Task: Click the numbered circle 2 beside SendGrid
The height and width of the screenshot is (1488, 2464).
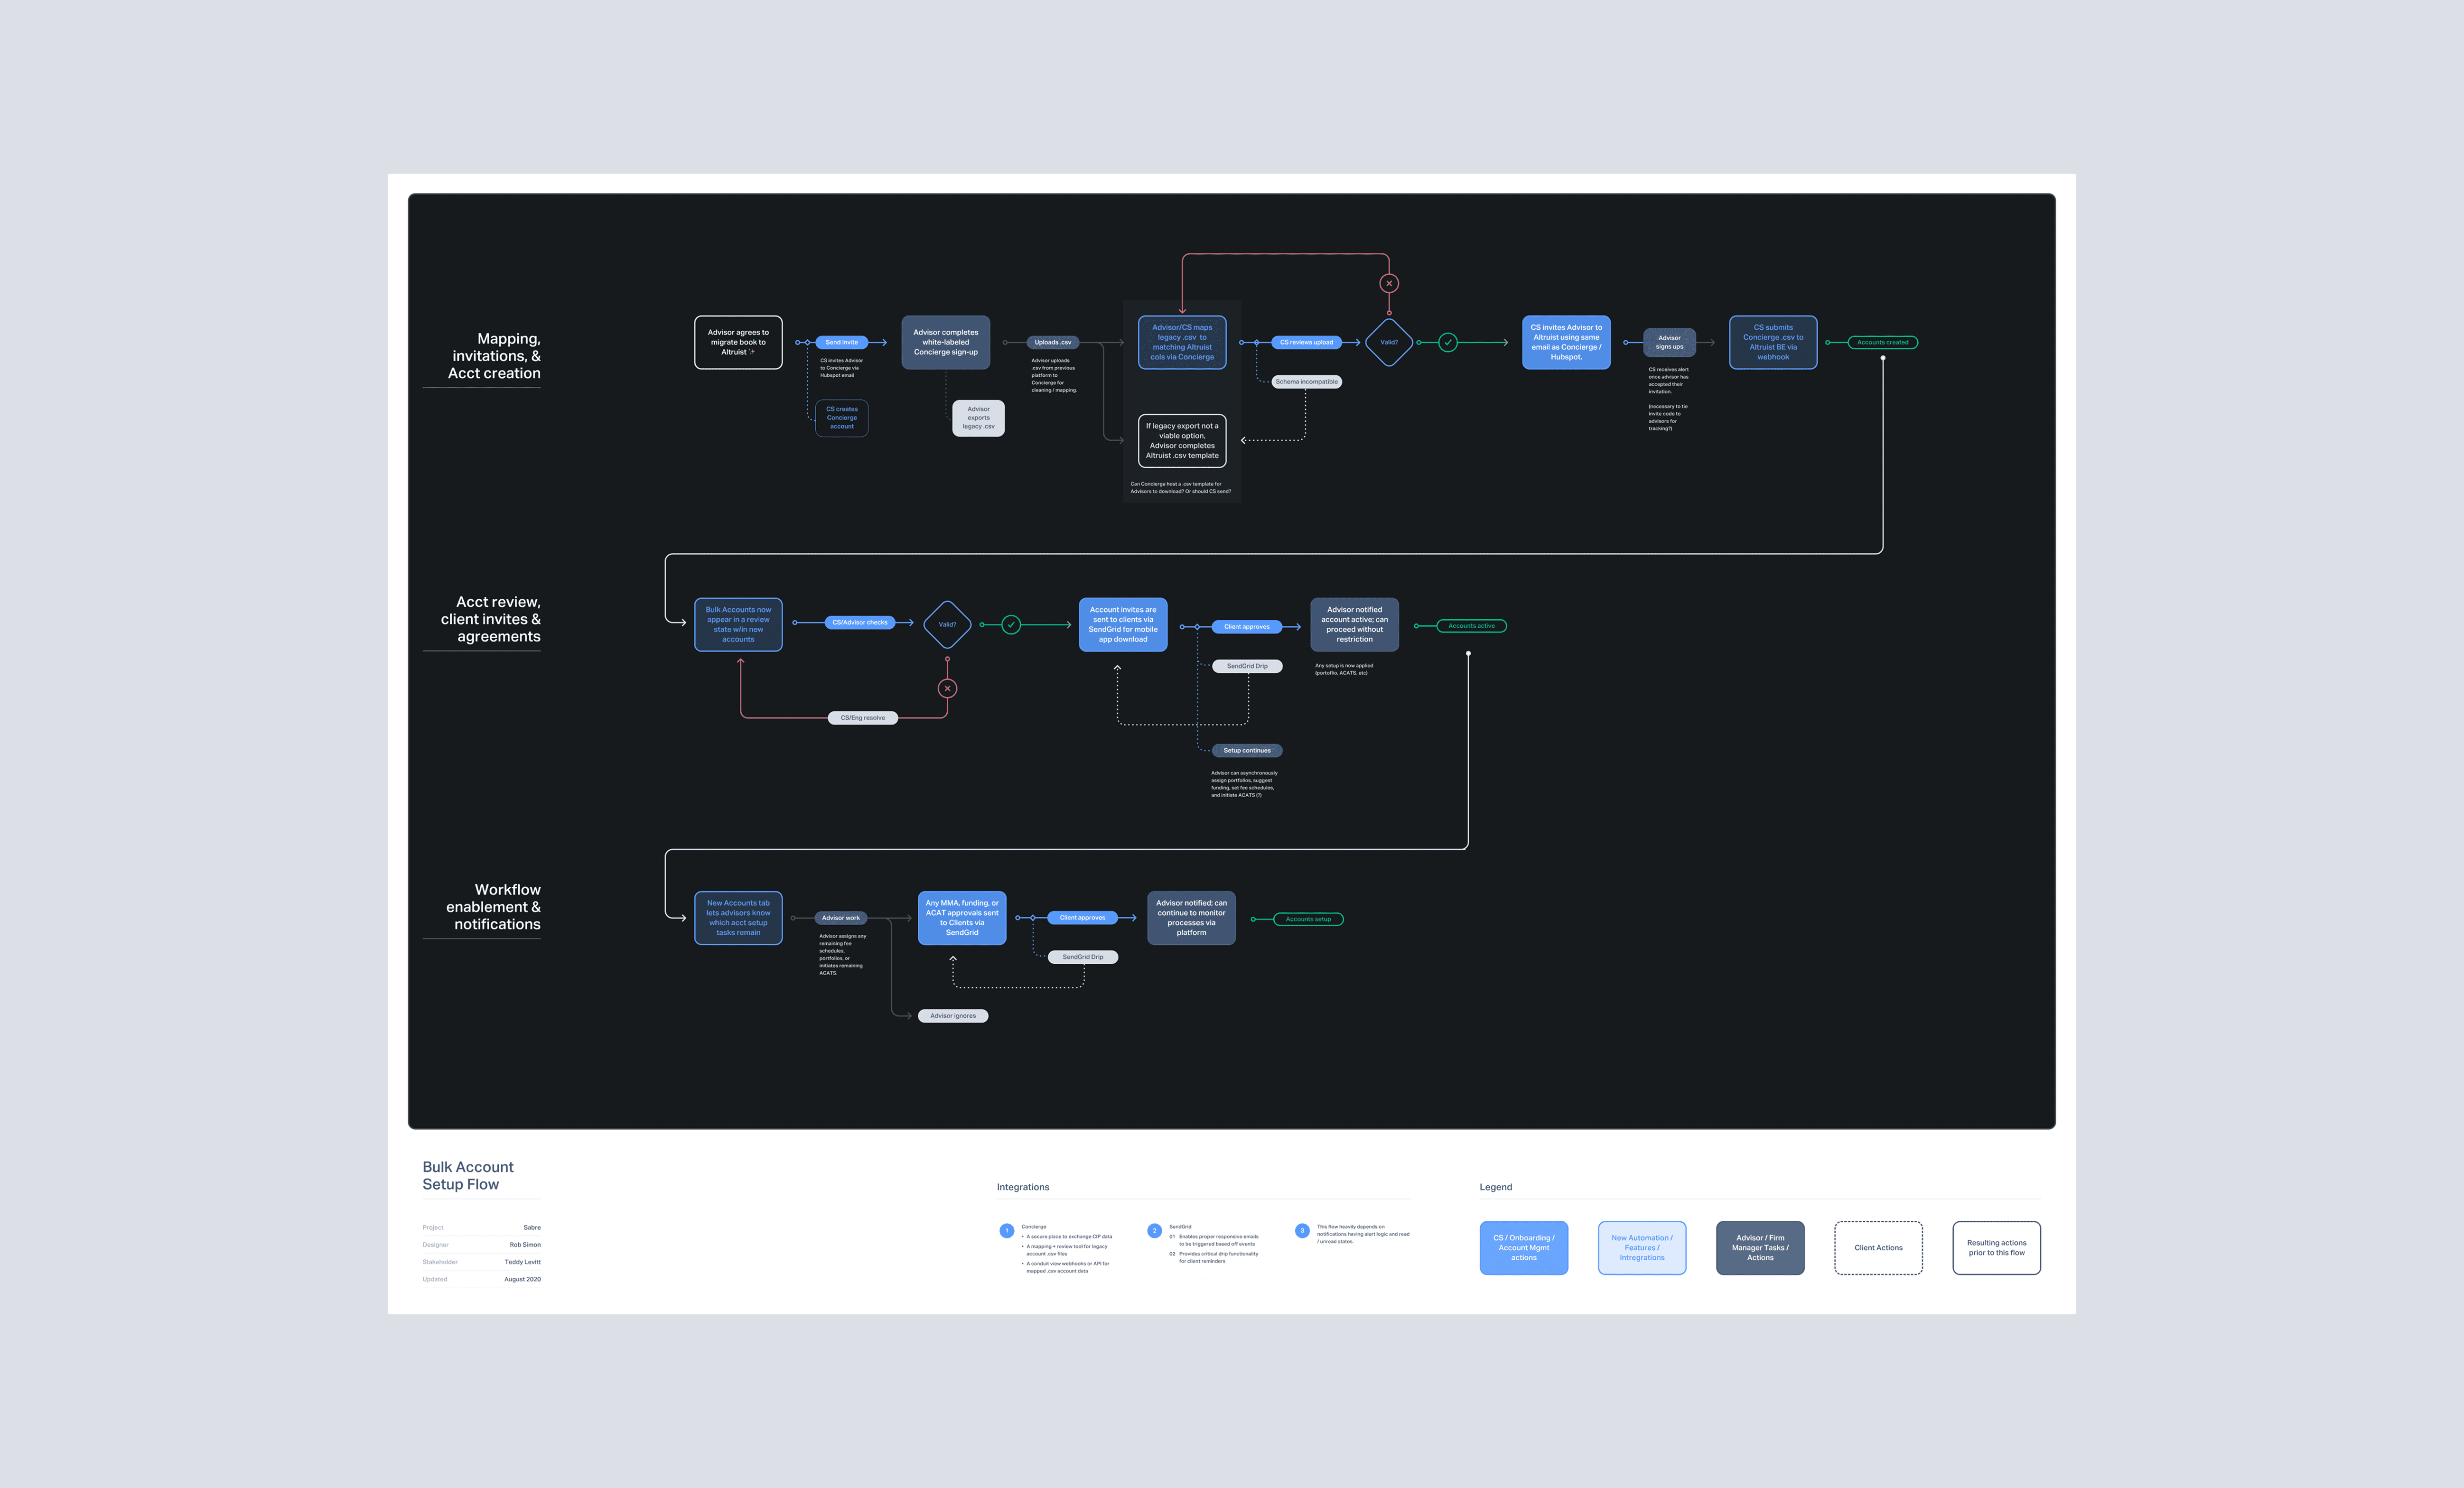Action: point(1154,1231)
